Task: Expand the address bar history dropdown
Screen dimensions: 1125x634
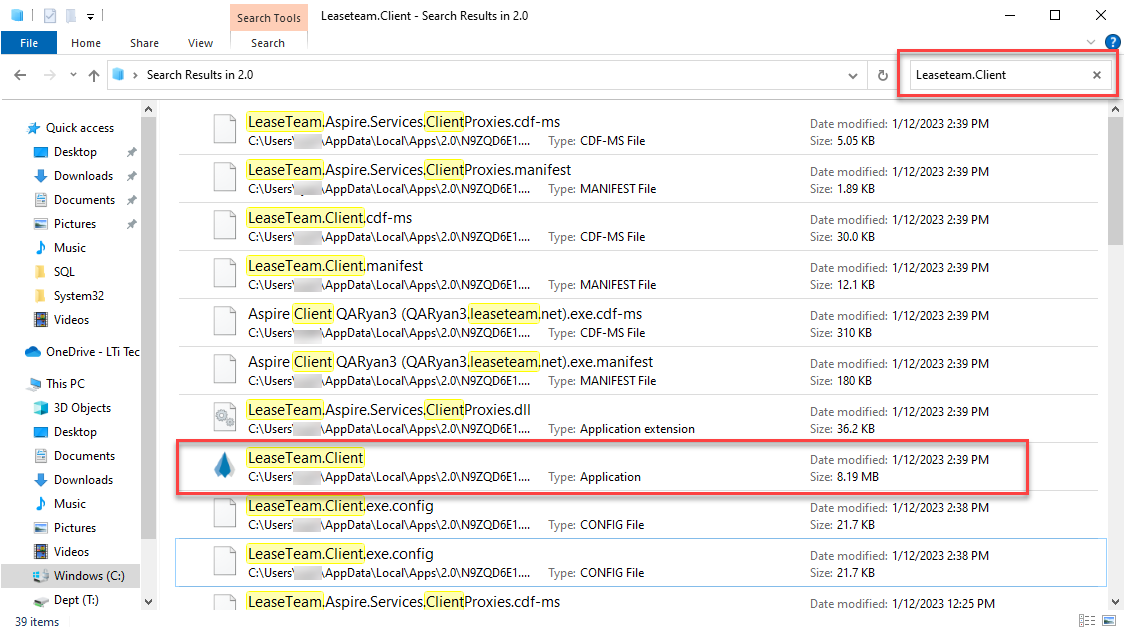Action: pyautogui.click(x=852, y=75)
